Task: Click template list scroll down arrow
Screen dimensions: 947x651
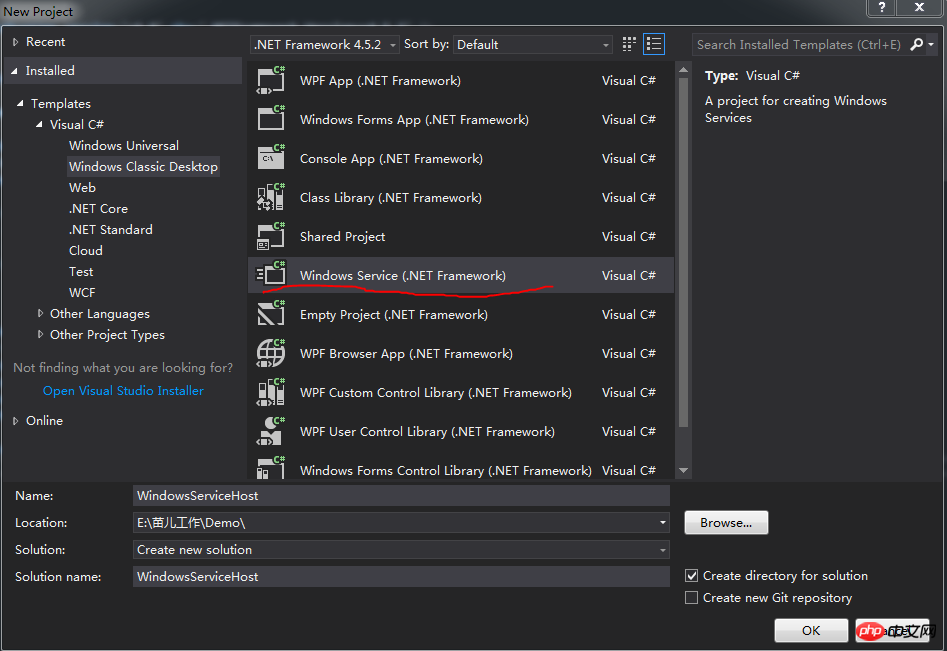Action: point(684,470)
